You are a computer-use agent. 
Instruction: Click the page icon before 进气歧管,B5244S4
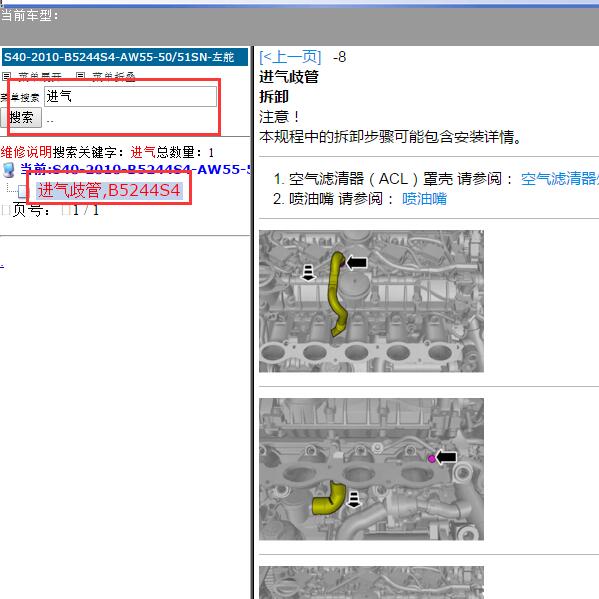[23, 191]
